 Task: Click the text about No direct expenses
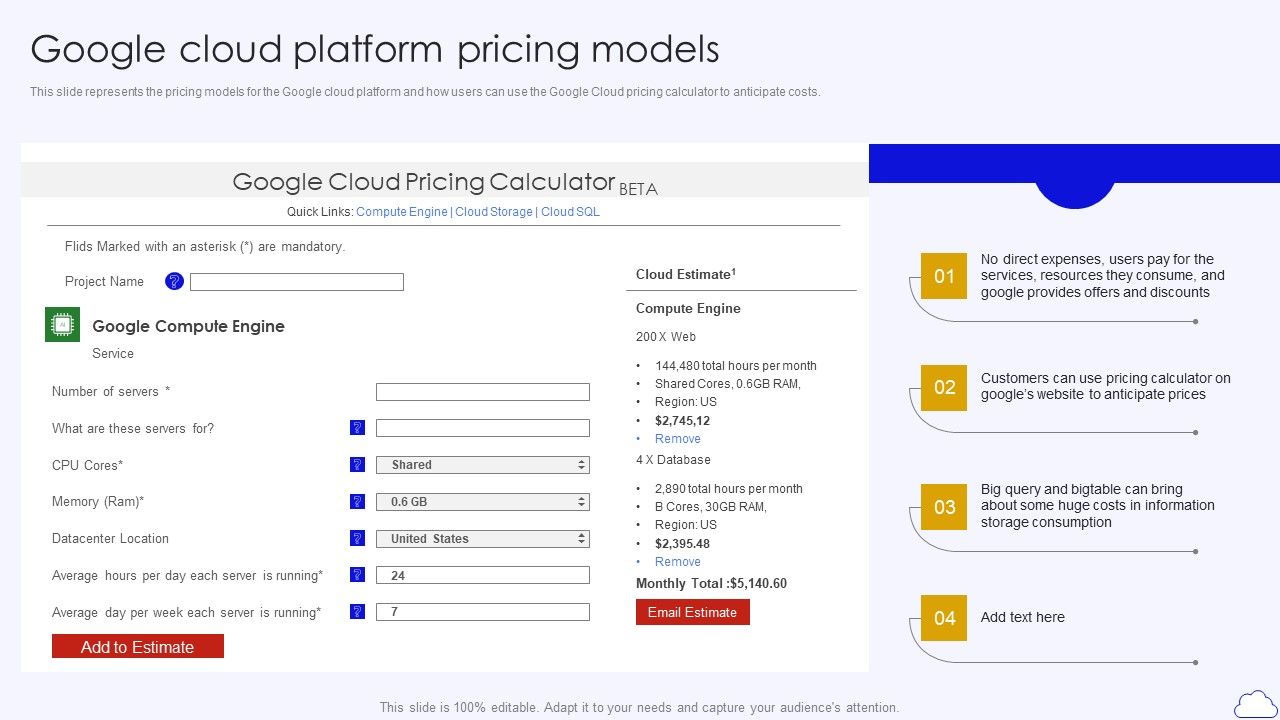click(1103, 276)
